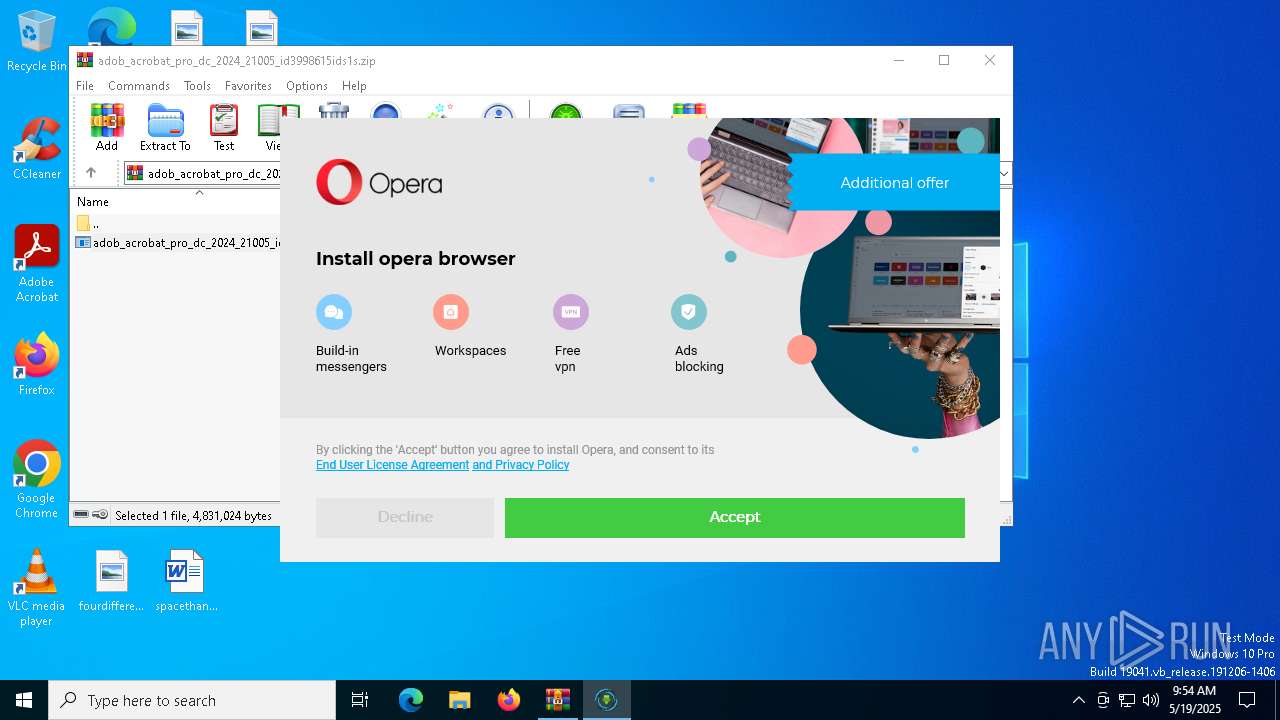Image resolution: width=1280 pixels, height=720 pixels.
Task: Click the Test toolbar icon in WinRAR
Action: [224, 127]
